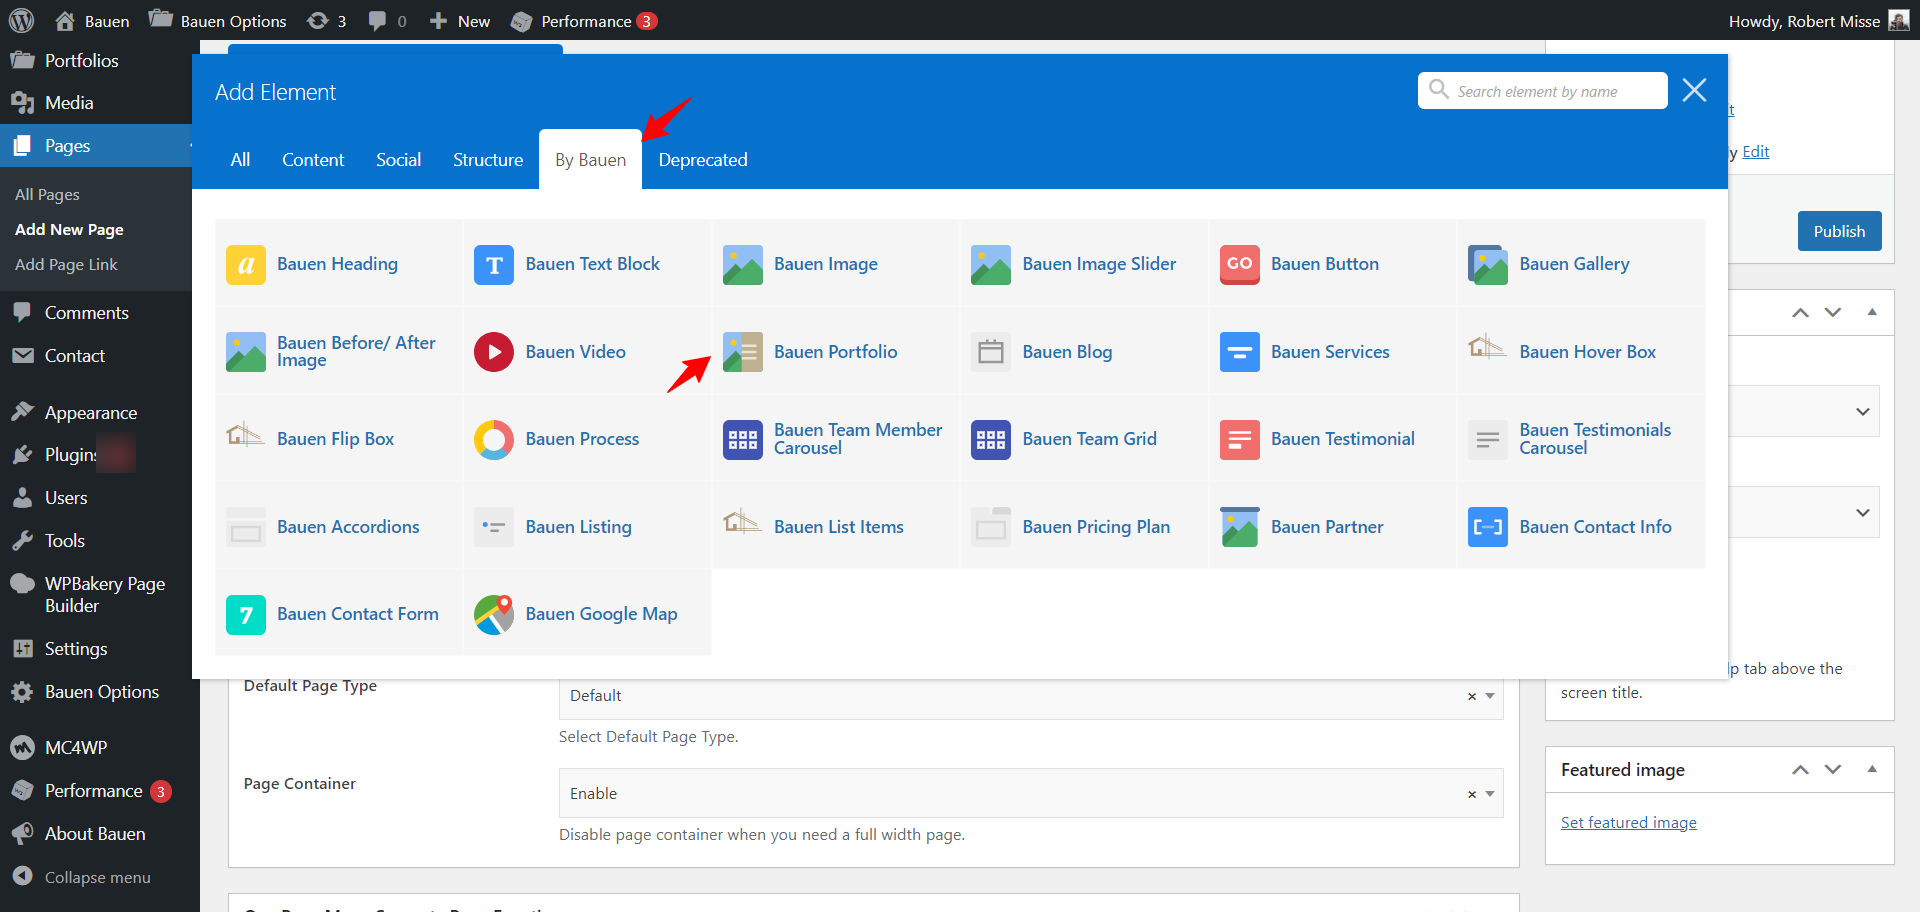The width and height of the screenshot is (1920, 912).
Task: Open the Structure tab
Action: point(488,160)
